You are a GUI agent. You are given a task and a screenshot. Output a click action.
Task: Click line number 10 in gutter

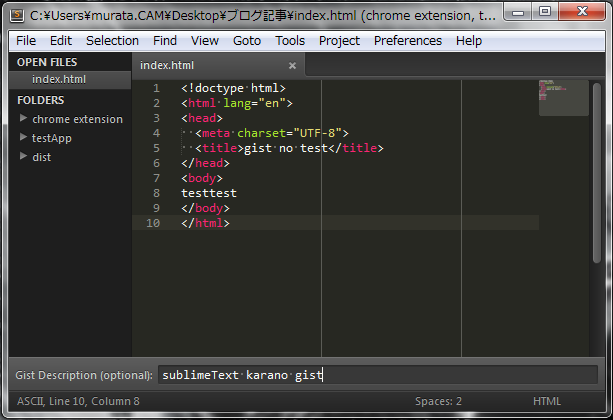(153, 223)
